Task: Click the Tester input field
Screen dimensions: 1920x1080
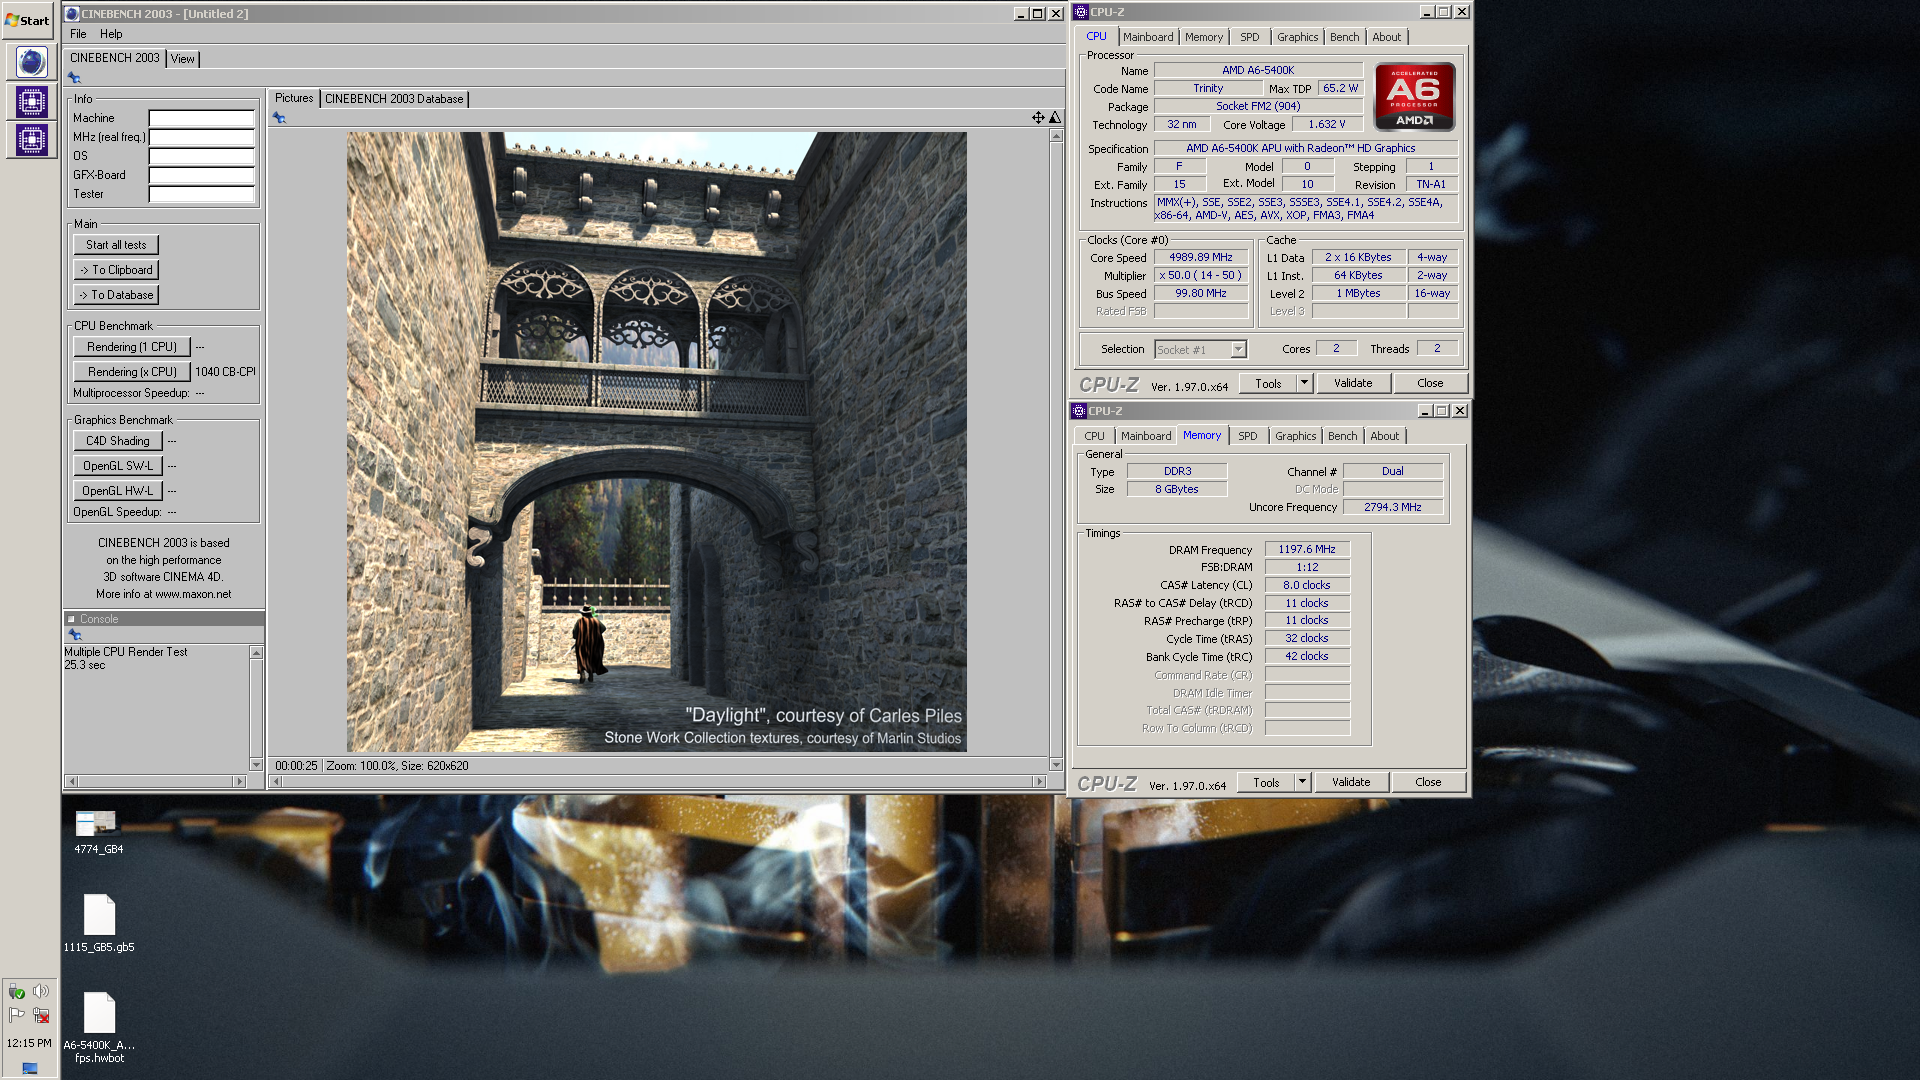Action: click(201, 194)
